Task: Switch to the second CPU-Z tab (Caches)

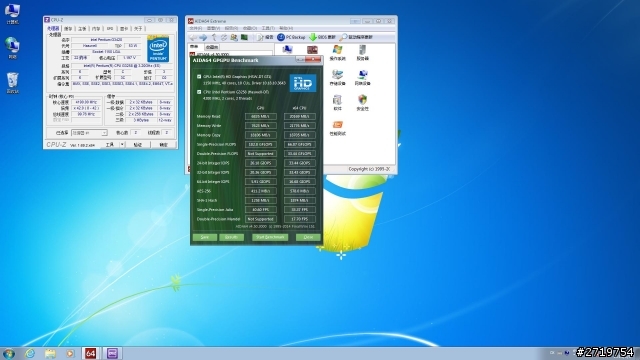Action: point(68,29)
